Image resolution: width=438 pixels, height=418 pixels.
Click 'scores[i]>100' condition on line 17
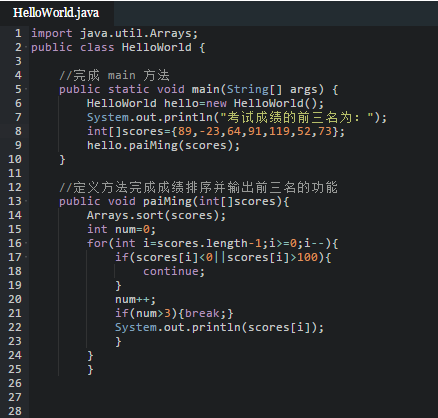click(x=272, y=258)
